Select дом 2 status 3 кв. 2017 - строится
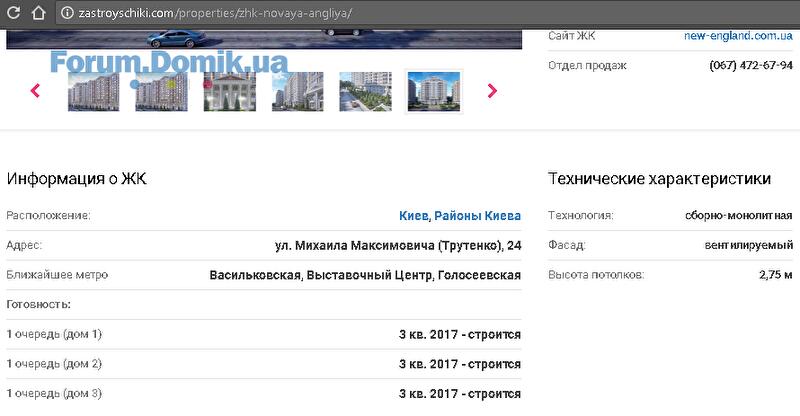Image resolution: width=800 pixels, height=416 pixels. [x=460, y=364]
